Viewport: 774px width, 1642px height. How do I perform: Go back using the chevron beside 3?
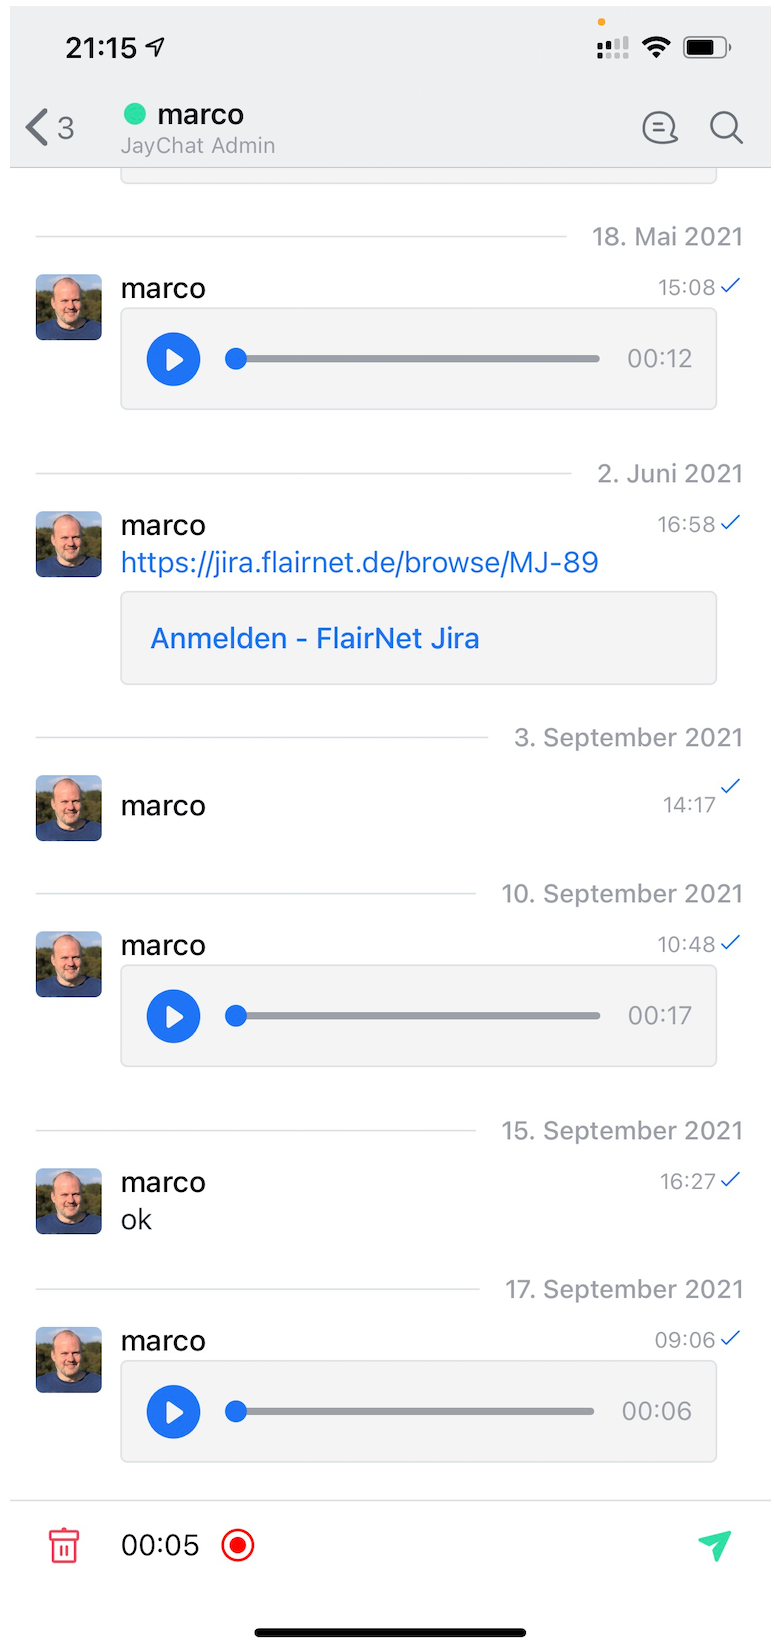tap(37, 128)
